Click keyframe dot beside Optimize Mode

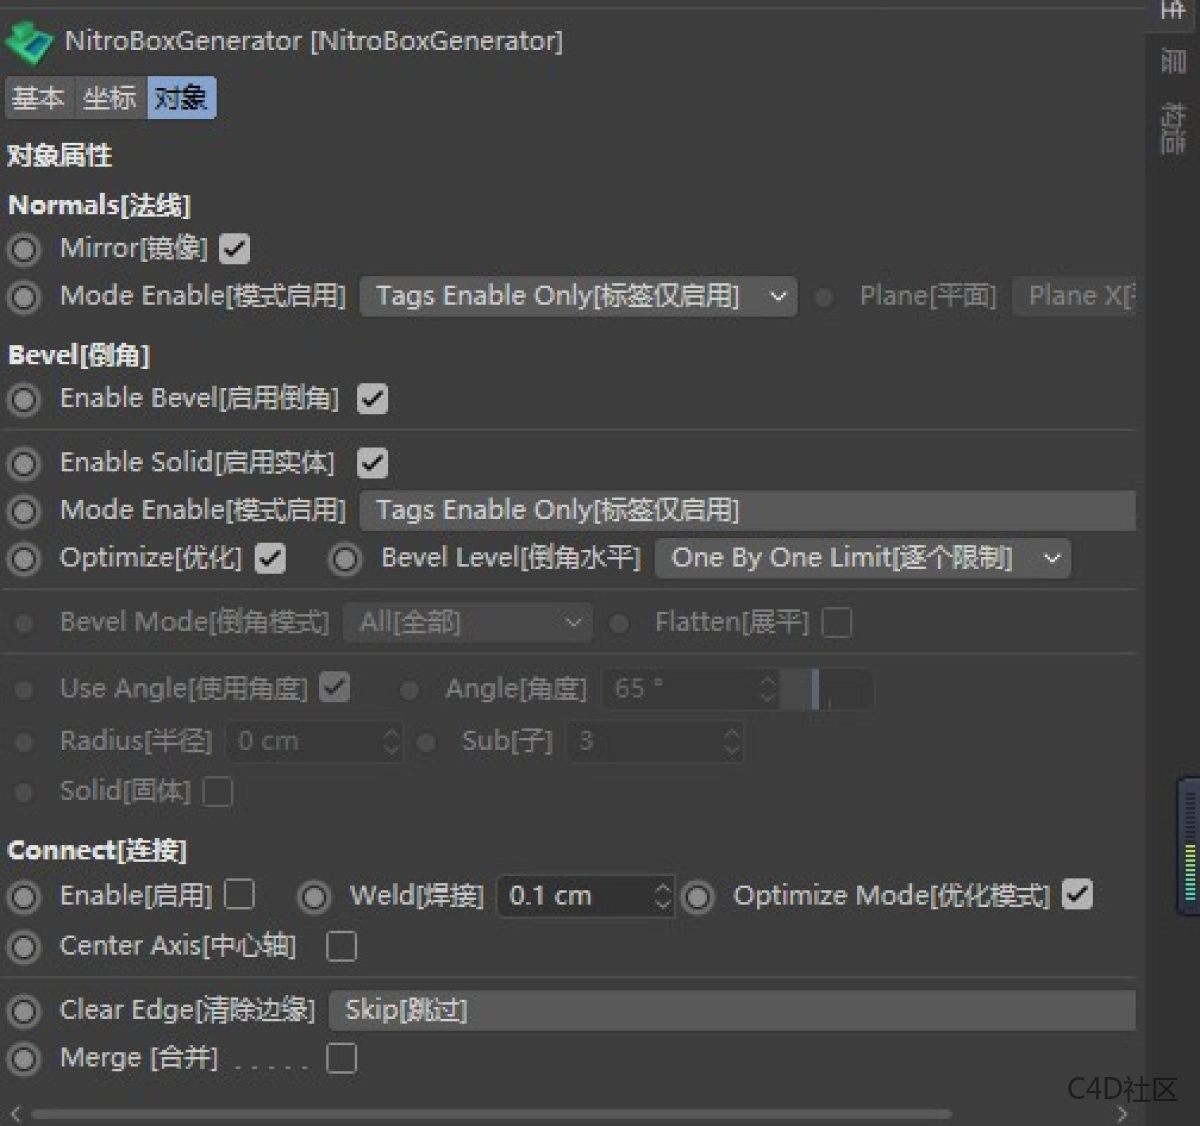pyautogui.click(x=698, y=897)
